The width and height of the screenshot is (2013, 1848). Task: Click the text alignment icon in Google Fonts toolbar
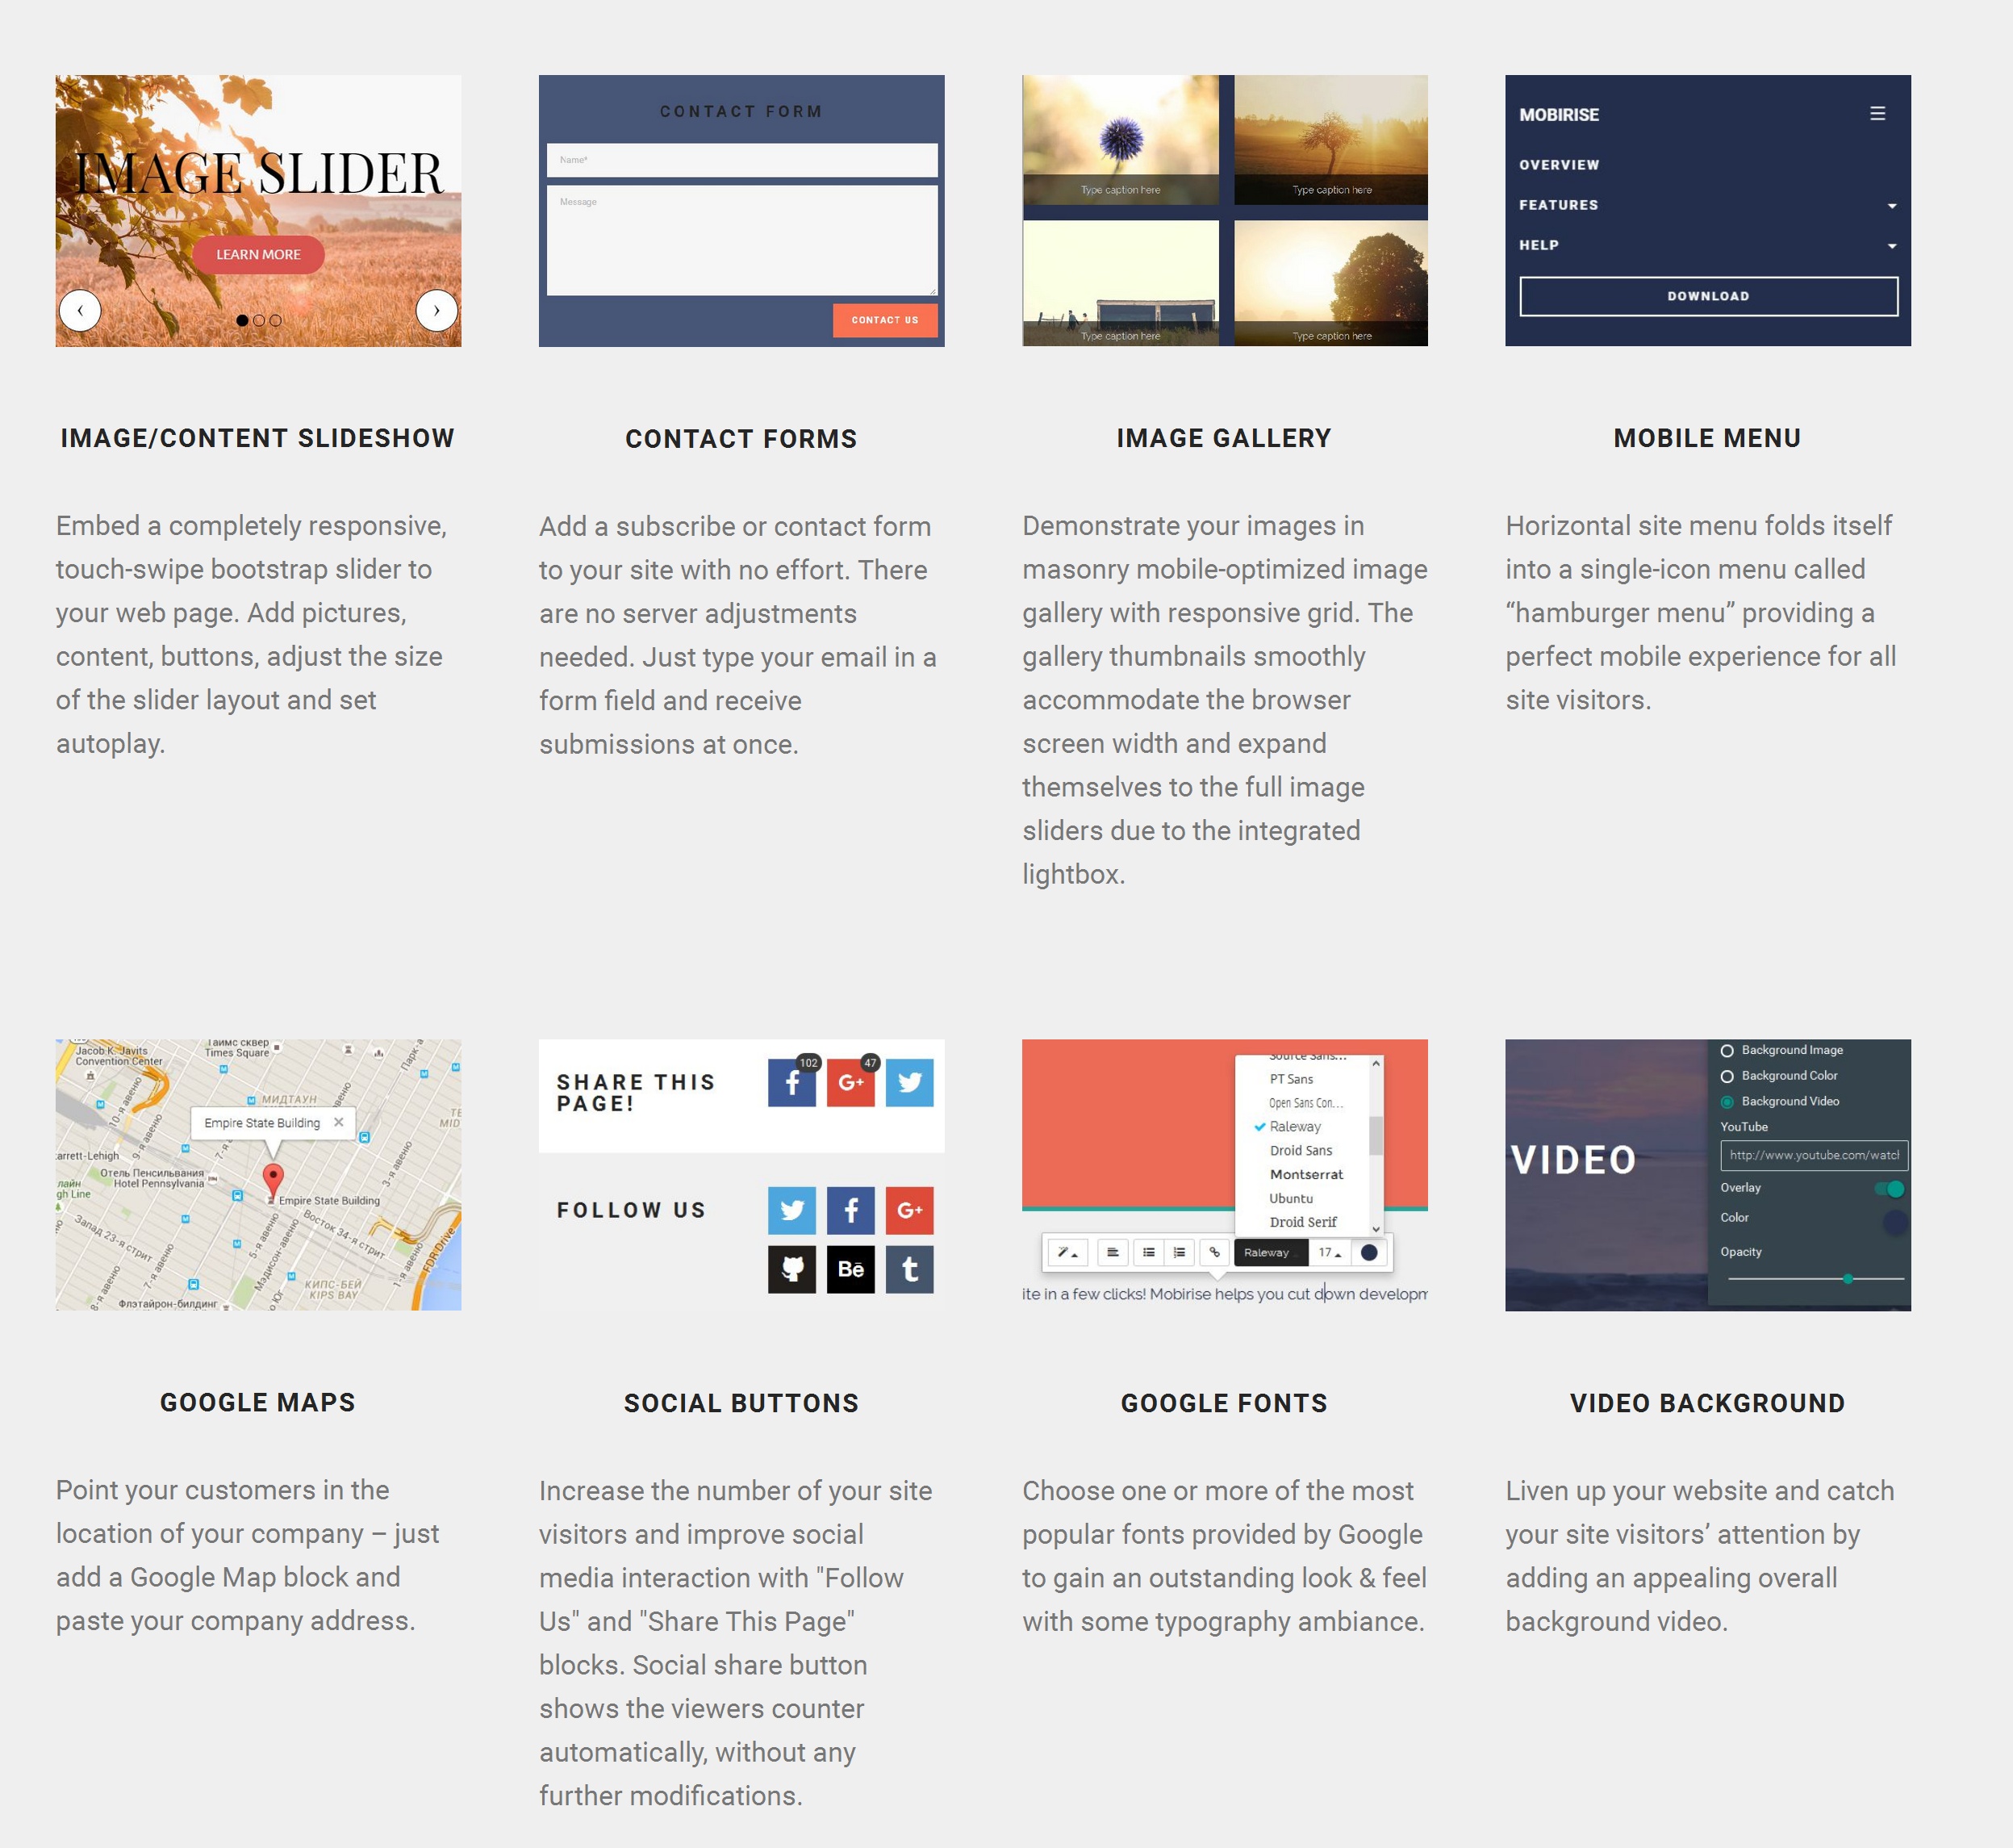click(x=1113, y=1252)
